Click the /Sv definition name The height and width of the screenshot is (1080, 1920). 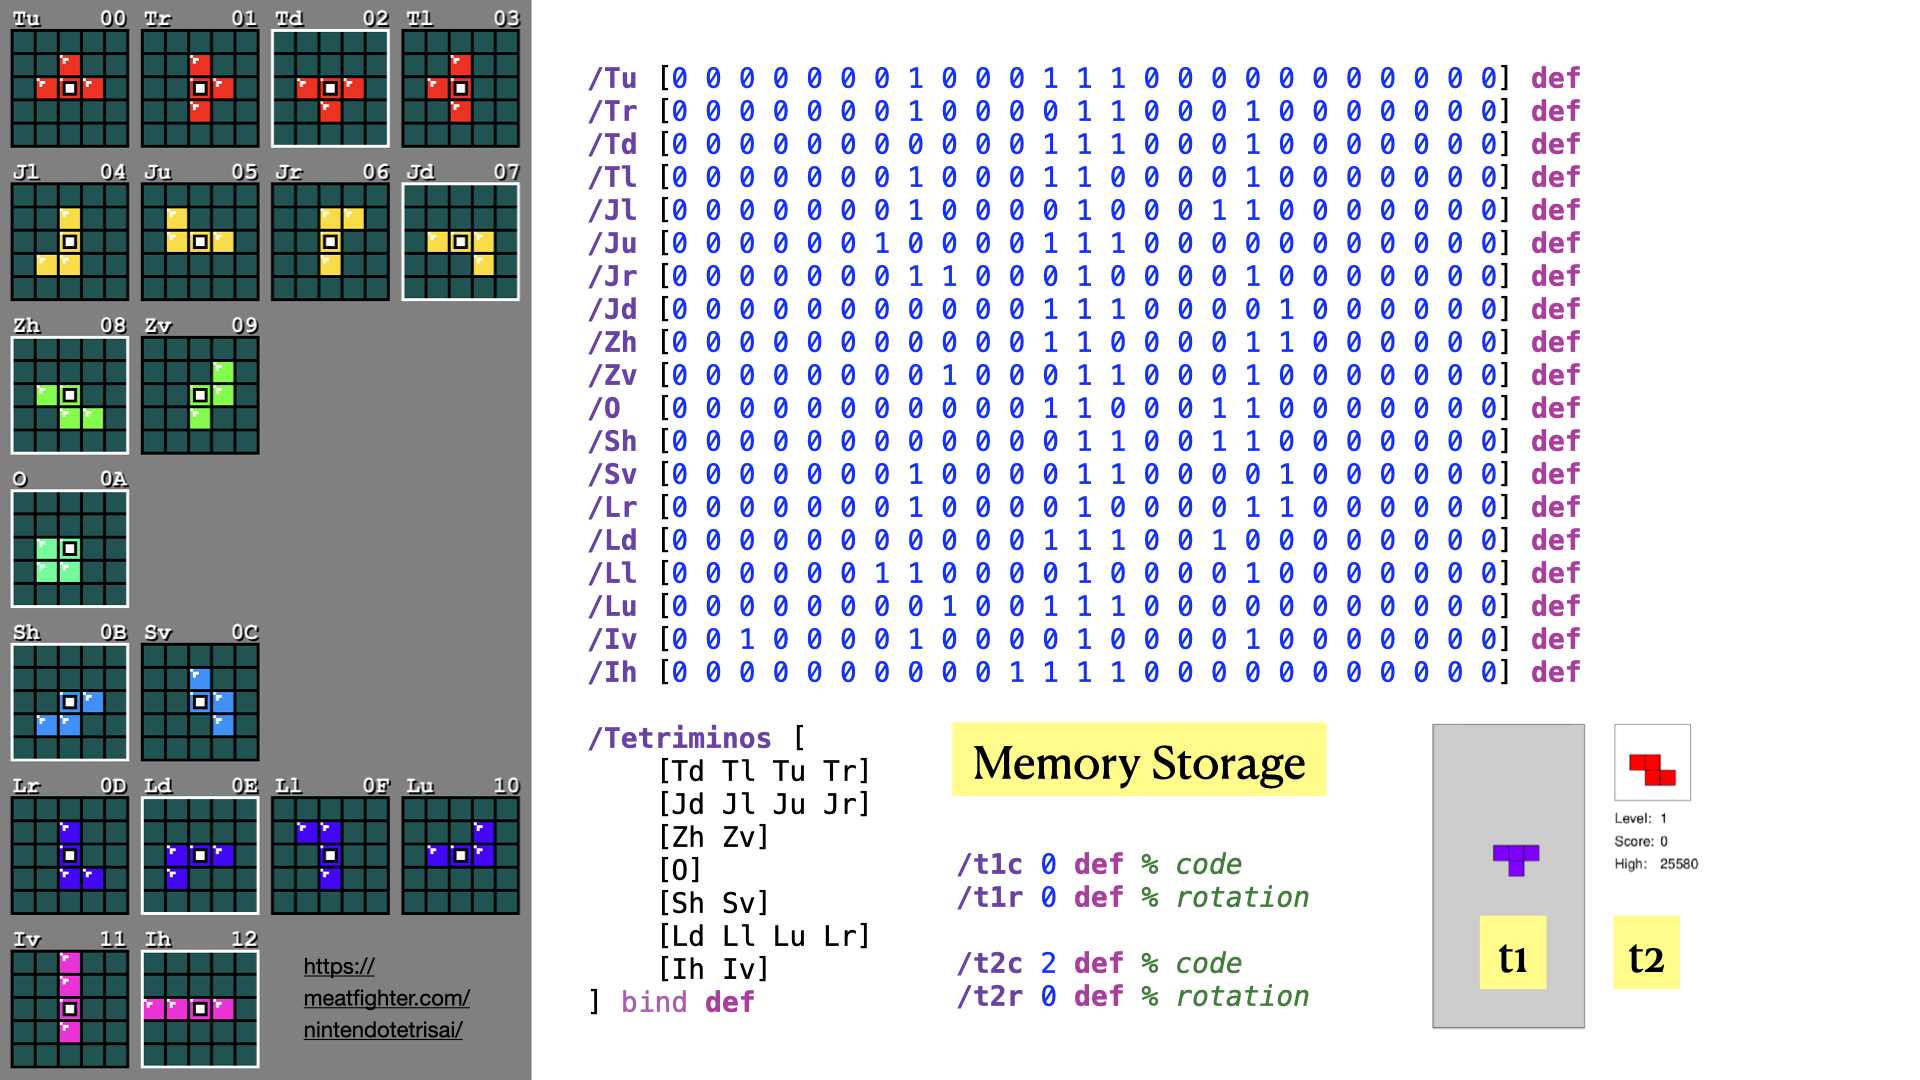tap(612, 474)
